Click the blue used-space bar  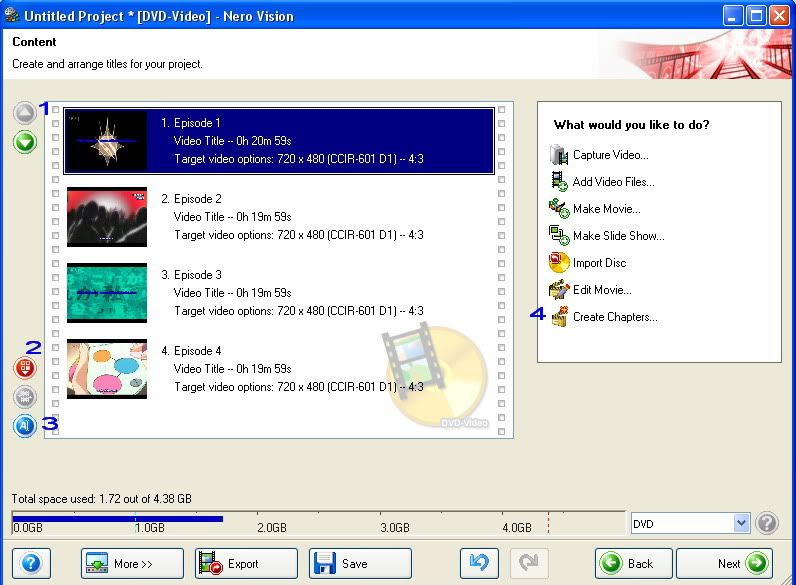(118, 519)
